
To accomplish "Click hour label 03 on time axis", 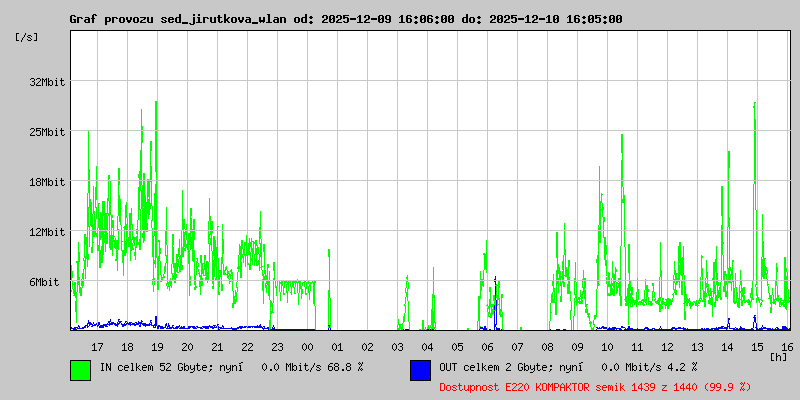I will (x=397, y=347).
